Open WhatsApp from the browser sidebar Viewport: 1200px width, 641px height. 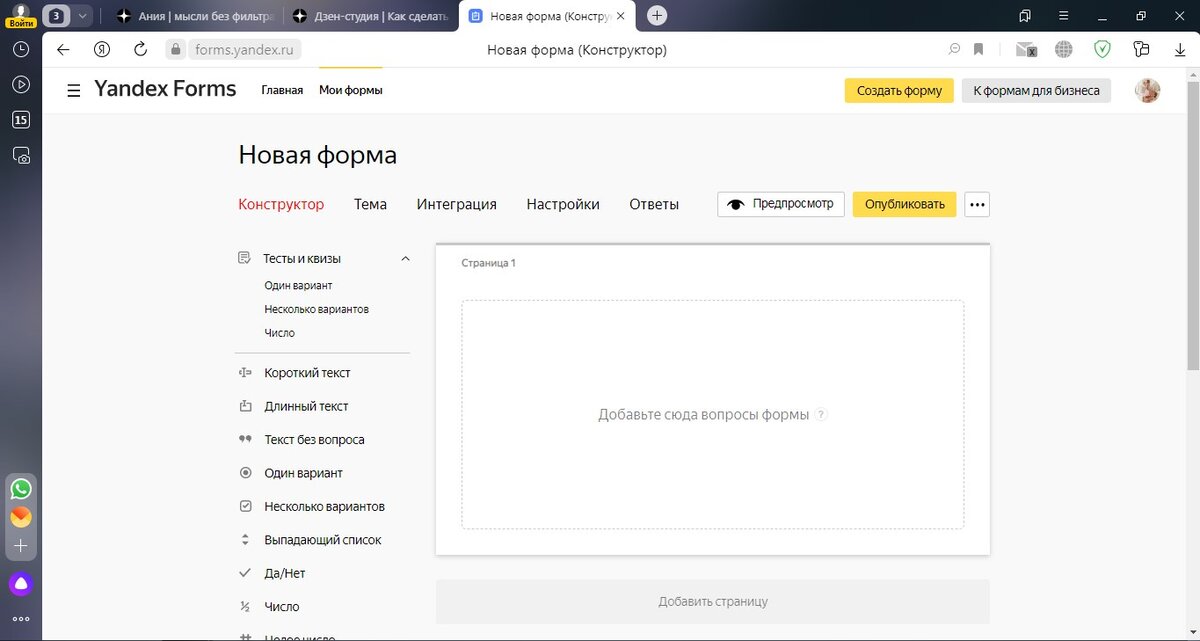pos(21,489)
